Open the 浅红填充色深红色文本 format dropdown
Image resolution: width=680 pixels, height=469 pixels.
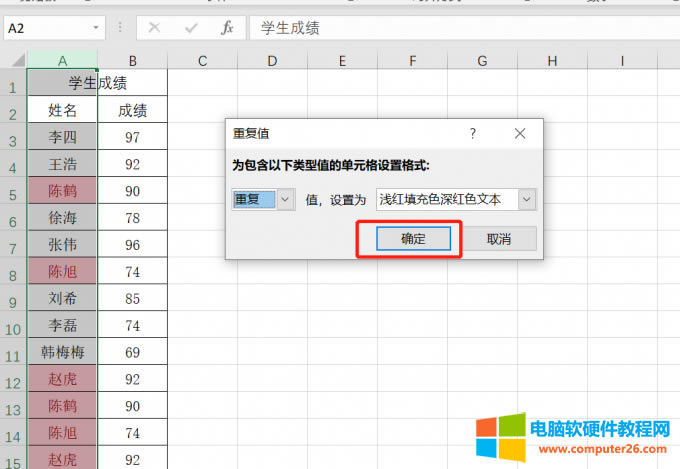pos(527,199)
